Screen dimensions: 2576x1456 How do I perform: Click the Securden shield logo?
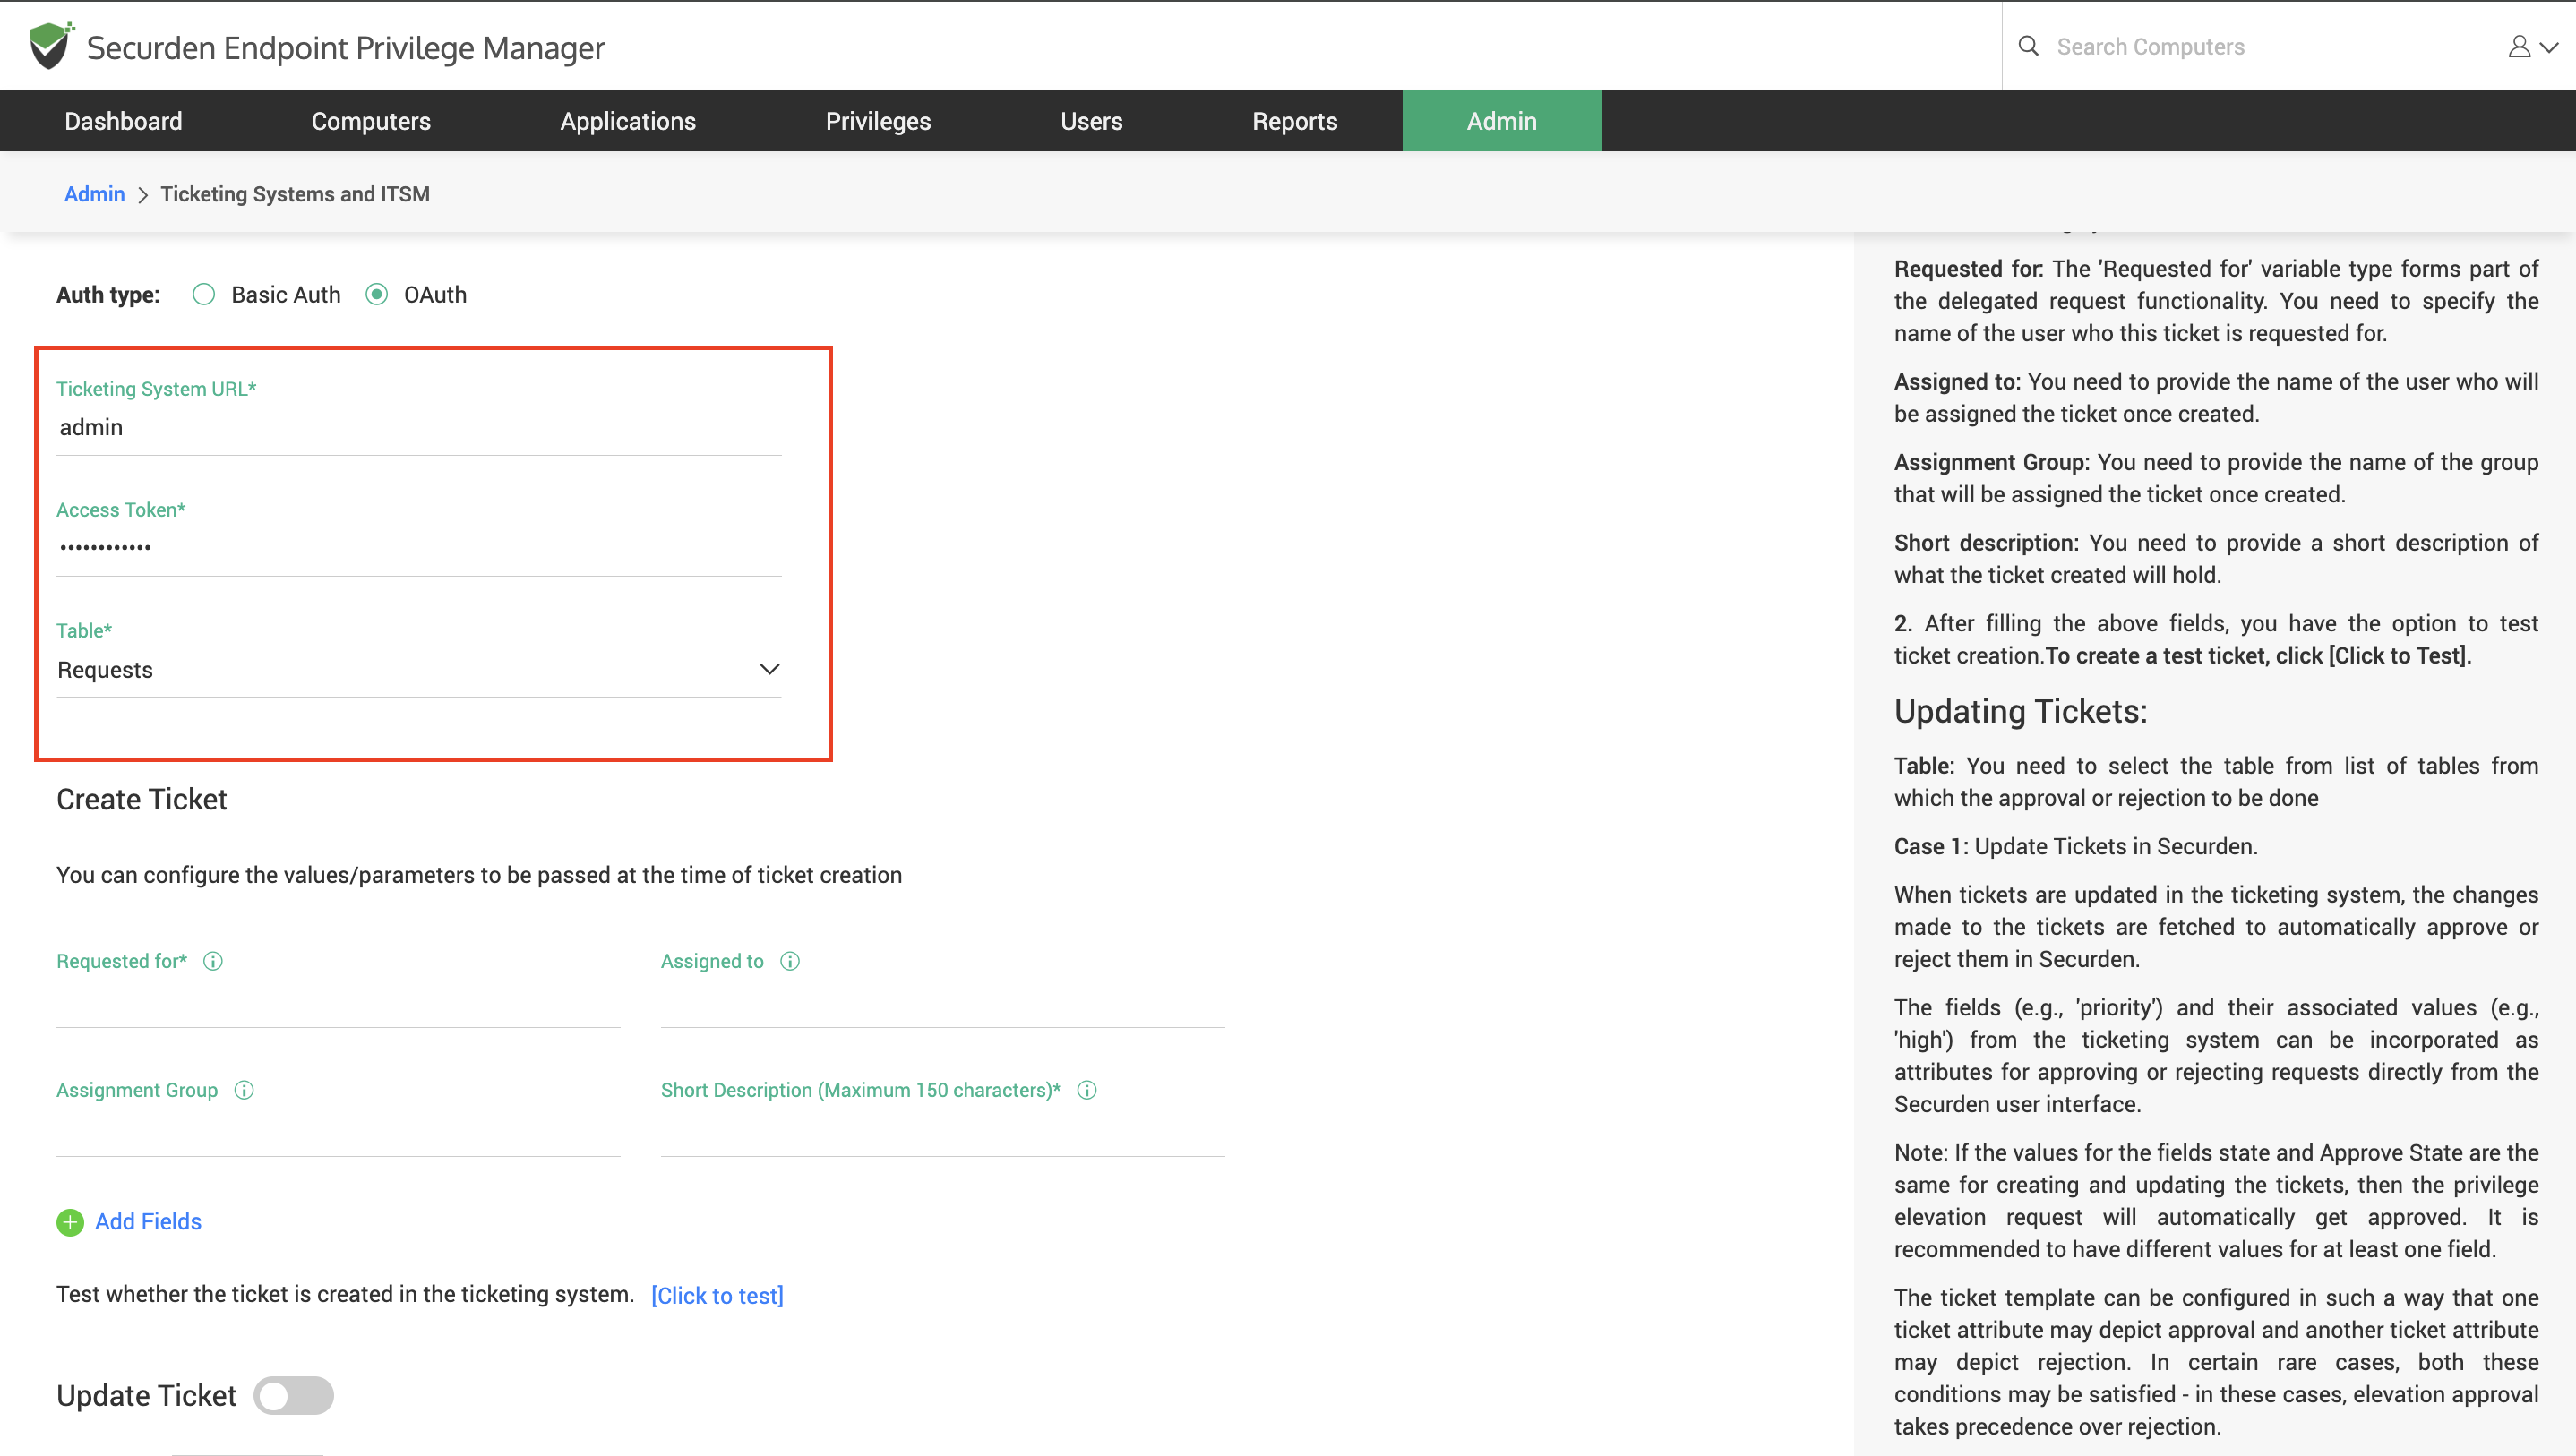pos(51,46)
